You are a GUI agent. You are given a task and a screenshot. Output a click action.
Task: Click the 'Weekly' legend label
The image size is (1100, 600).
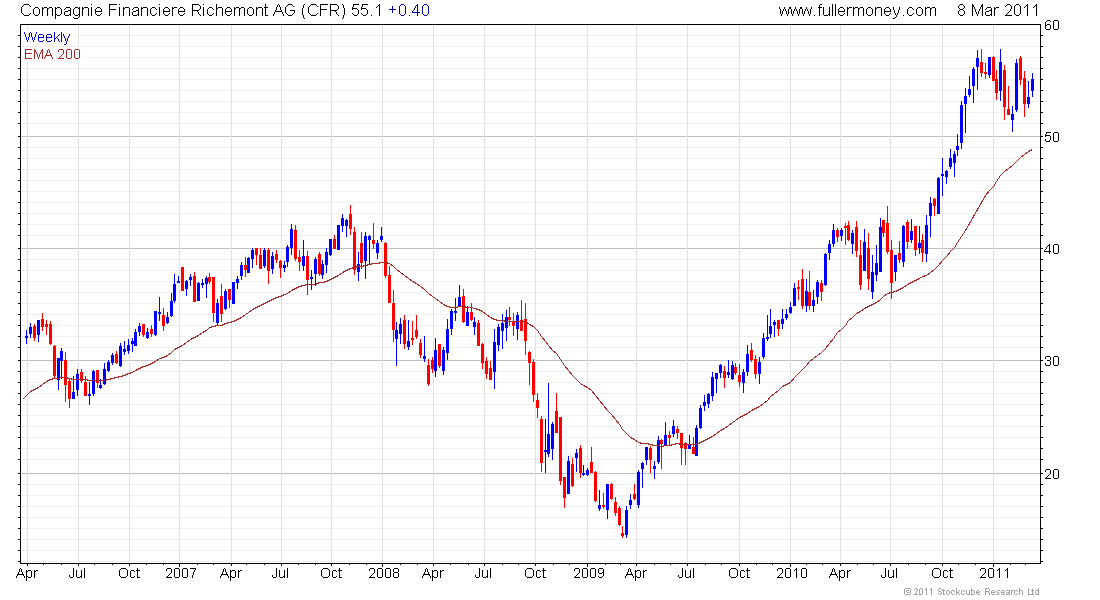pos(47,37)
